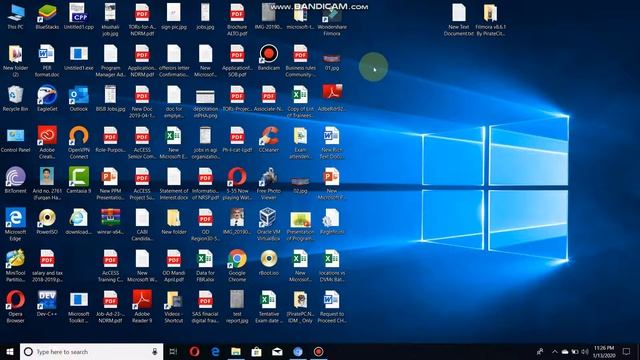Open the taskbar clock and calendar
Image resolution: width=640 pixels, height=360 pixels.
tap(604, 351)
